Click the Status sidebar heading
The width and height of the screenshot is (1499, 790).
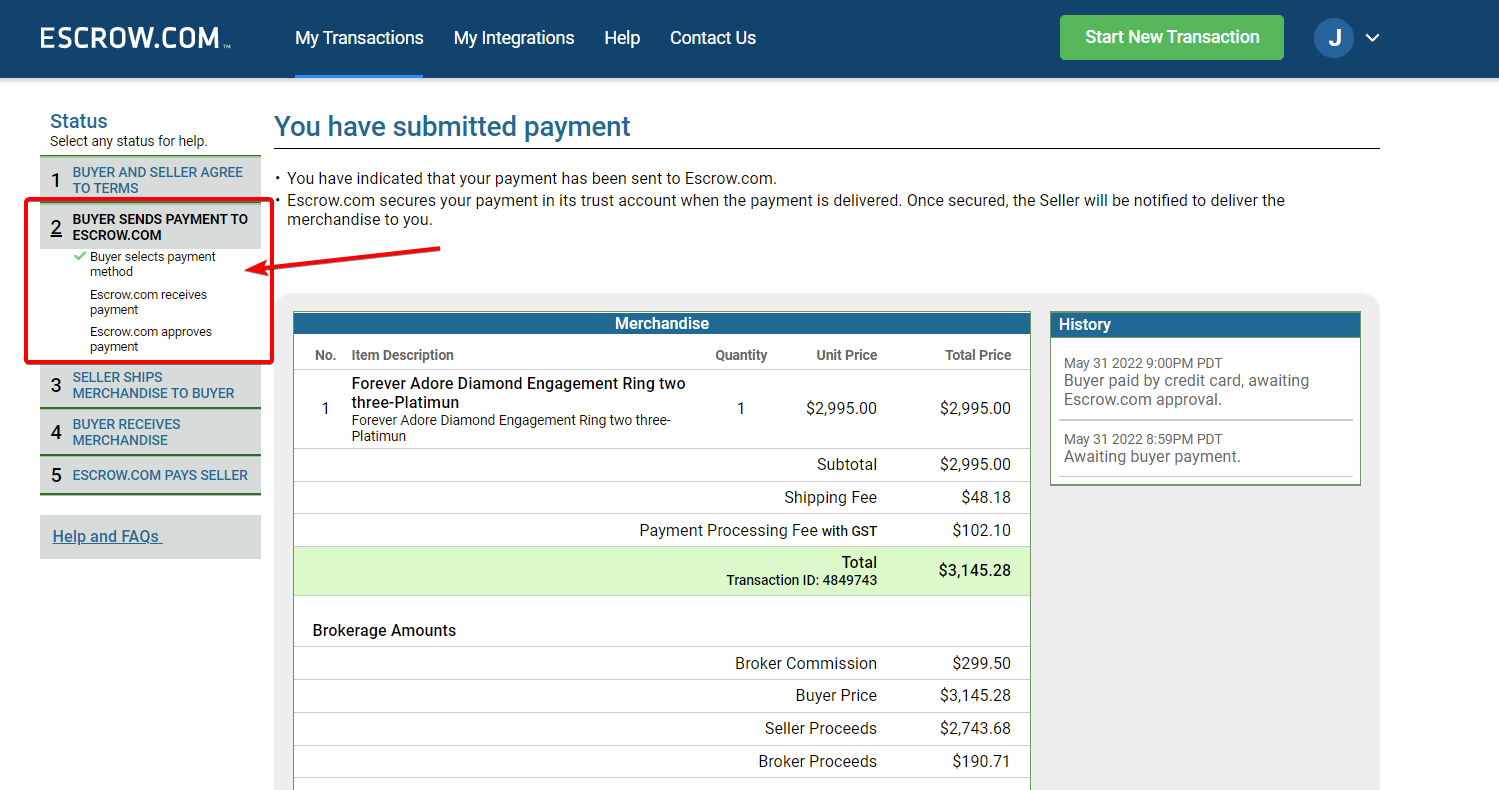pos(79,121)
